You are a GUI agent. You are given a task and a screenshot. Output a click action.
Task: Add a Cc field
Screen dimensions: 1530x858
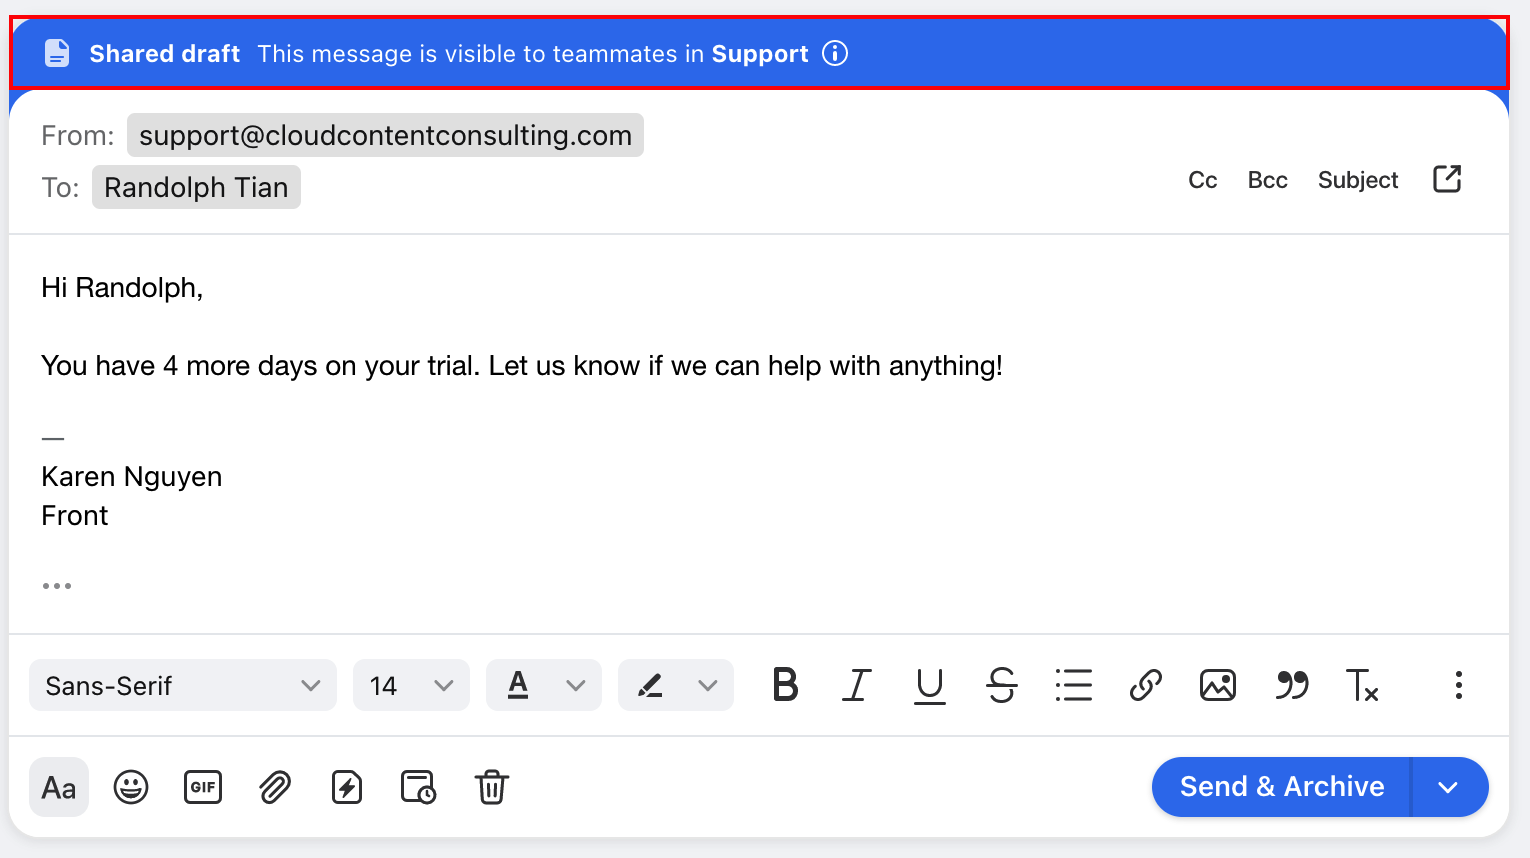pos(1202,180)
